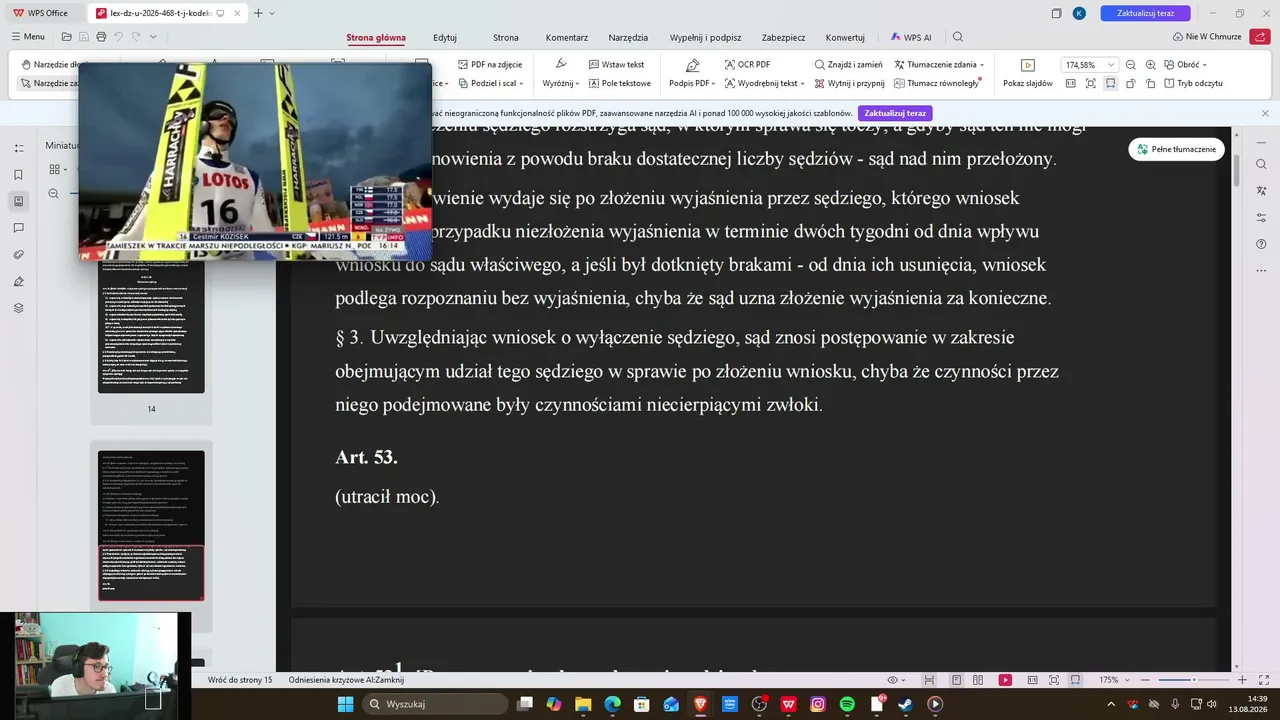Click the Windows Start button

(345, 704)
